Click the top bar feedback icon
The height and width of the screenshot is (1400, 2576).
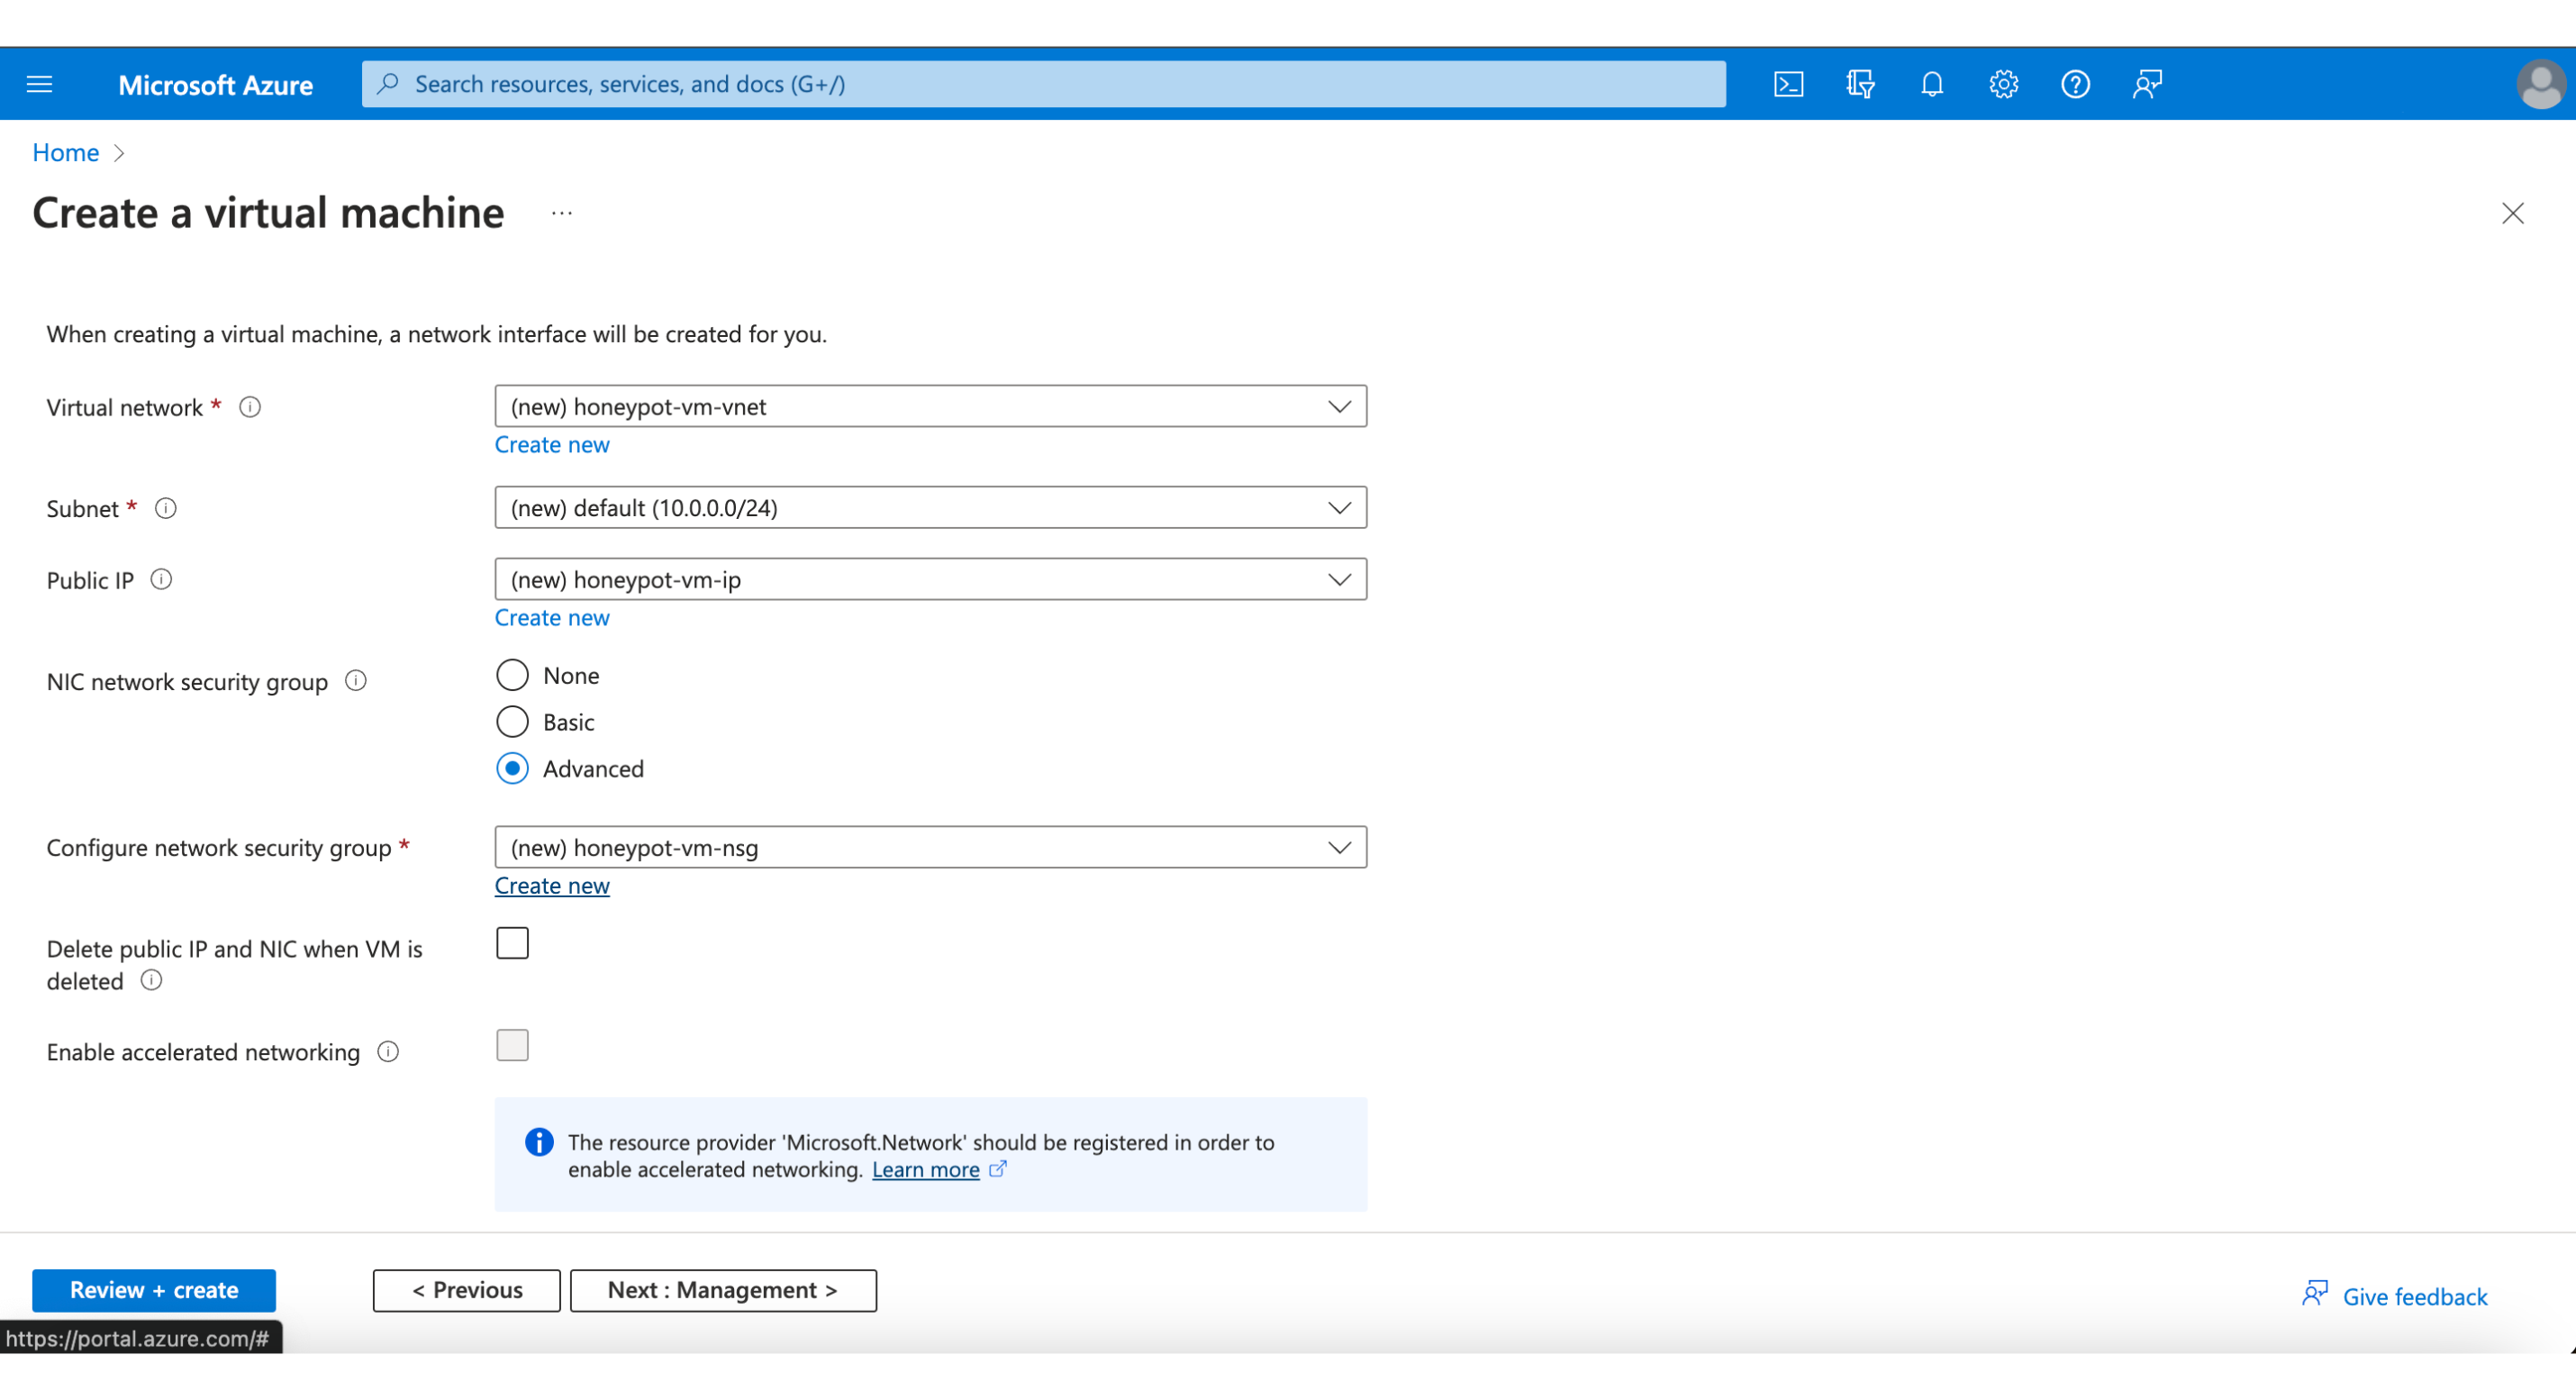point(2147,84)
